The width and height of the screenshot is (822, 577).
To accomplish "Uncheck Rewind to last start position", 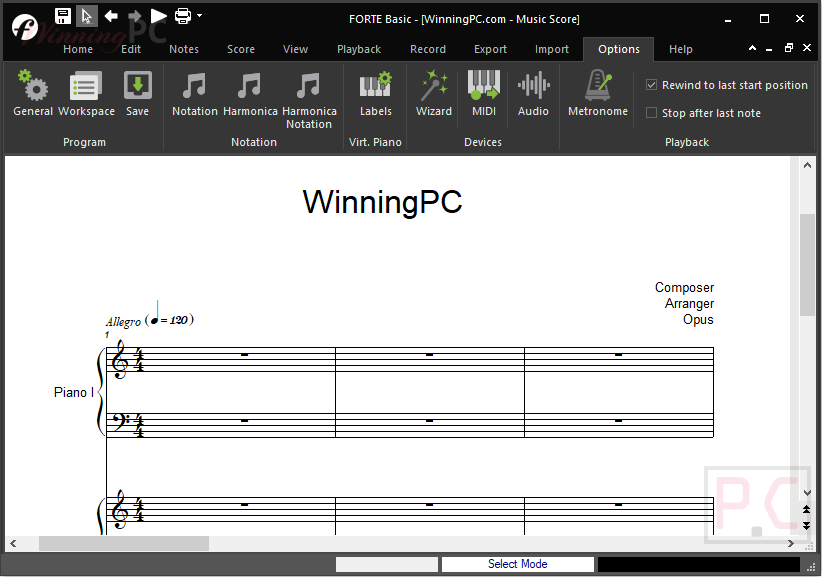I will tap(652, 85).
